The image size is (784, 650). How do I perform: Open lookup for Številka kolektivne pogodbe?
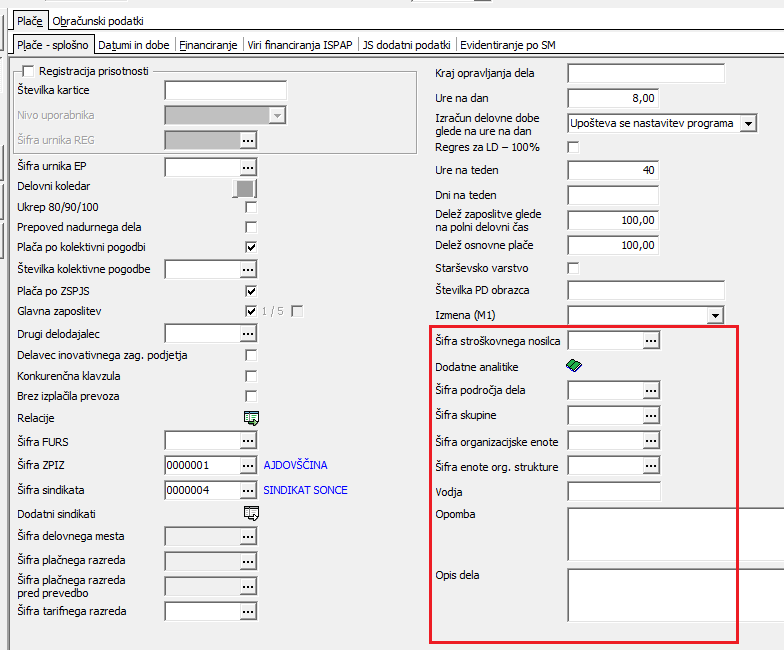click(x=248, y=270)
